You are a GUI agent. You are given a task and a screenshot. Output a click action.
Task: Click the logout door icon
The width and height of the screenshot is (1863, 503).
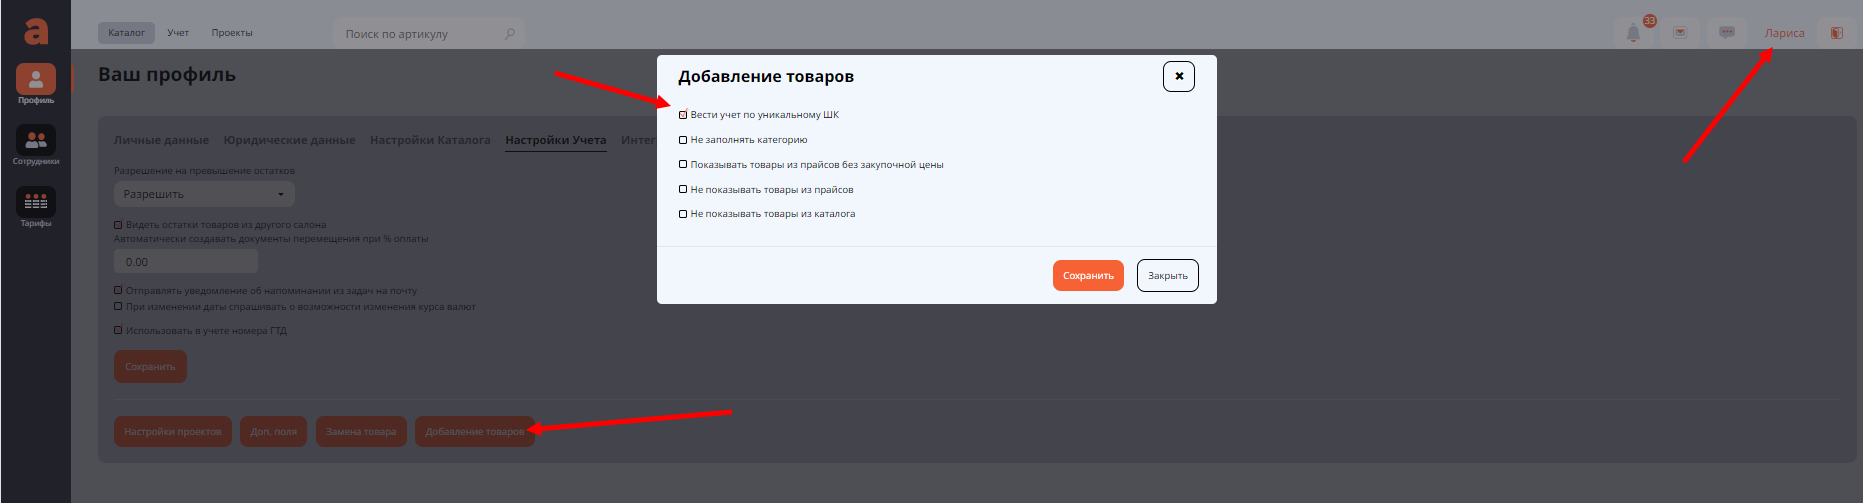coord(1836,33)
